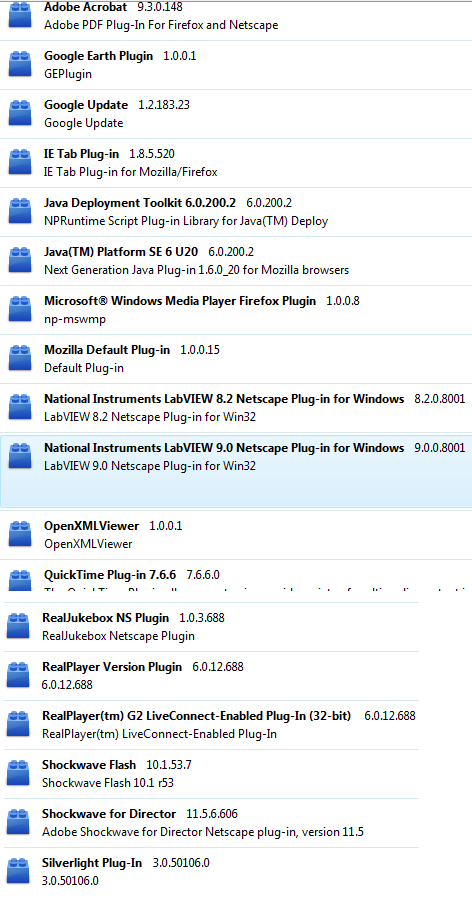
Task: Select RealJukebox NS Plugin title
Action: tap(106, 618)
